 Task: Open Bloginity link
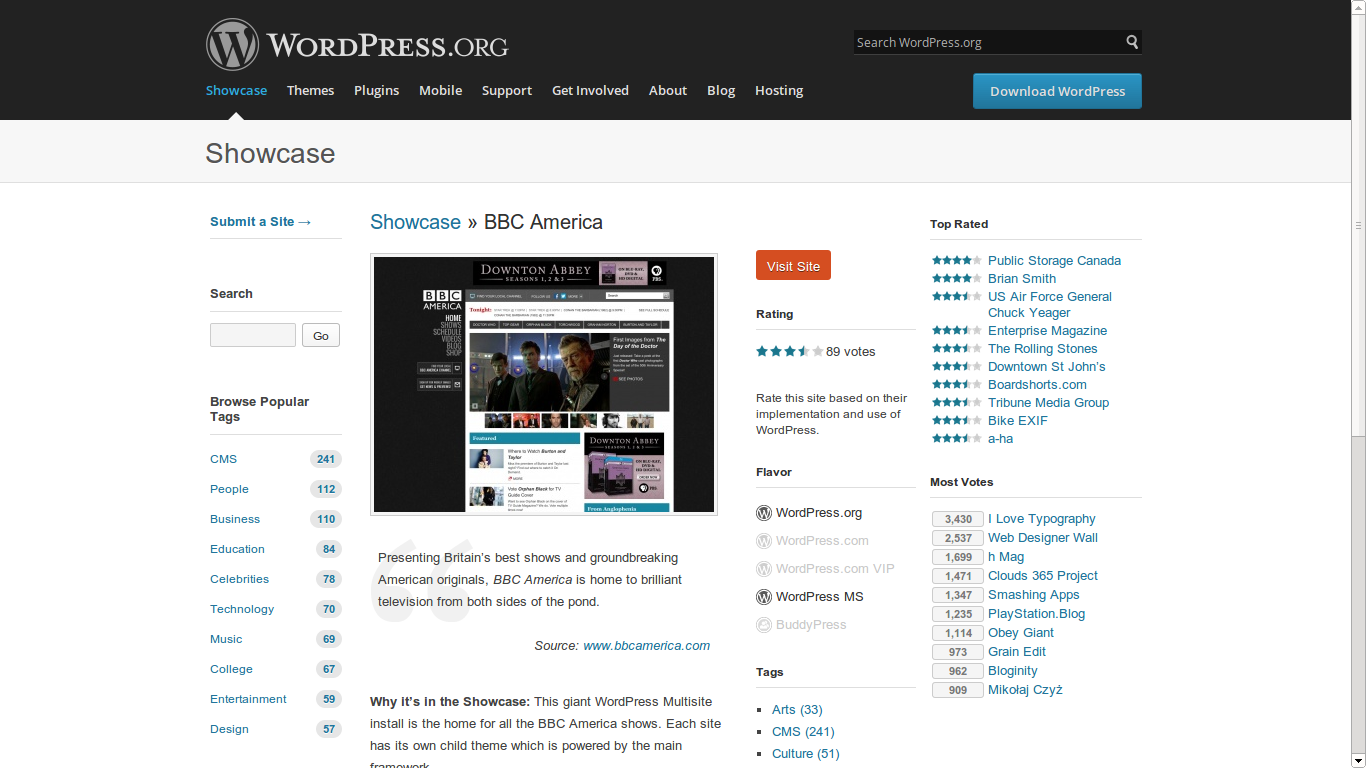point(1013,670)
